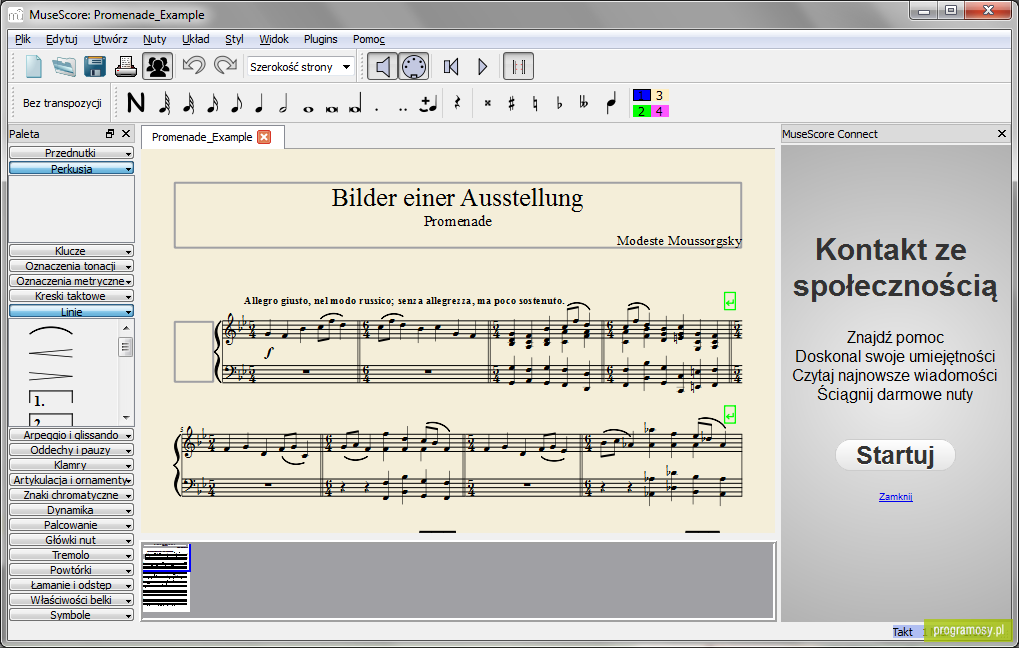The height and width of the screenshot is (648, 1019).
Task: Collapse the Perkusja palette section
Action: click(71, 168)
